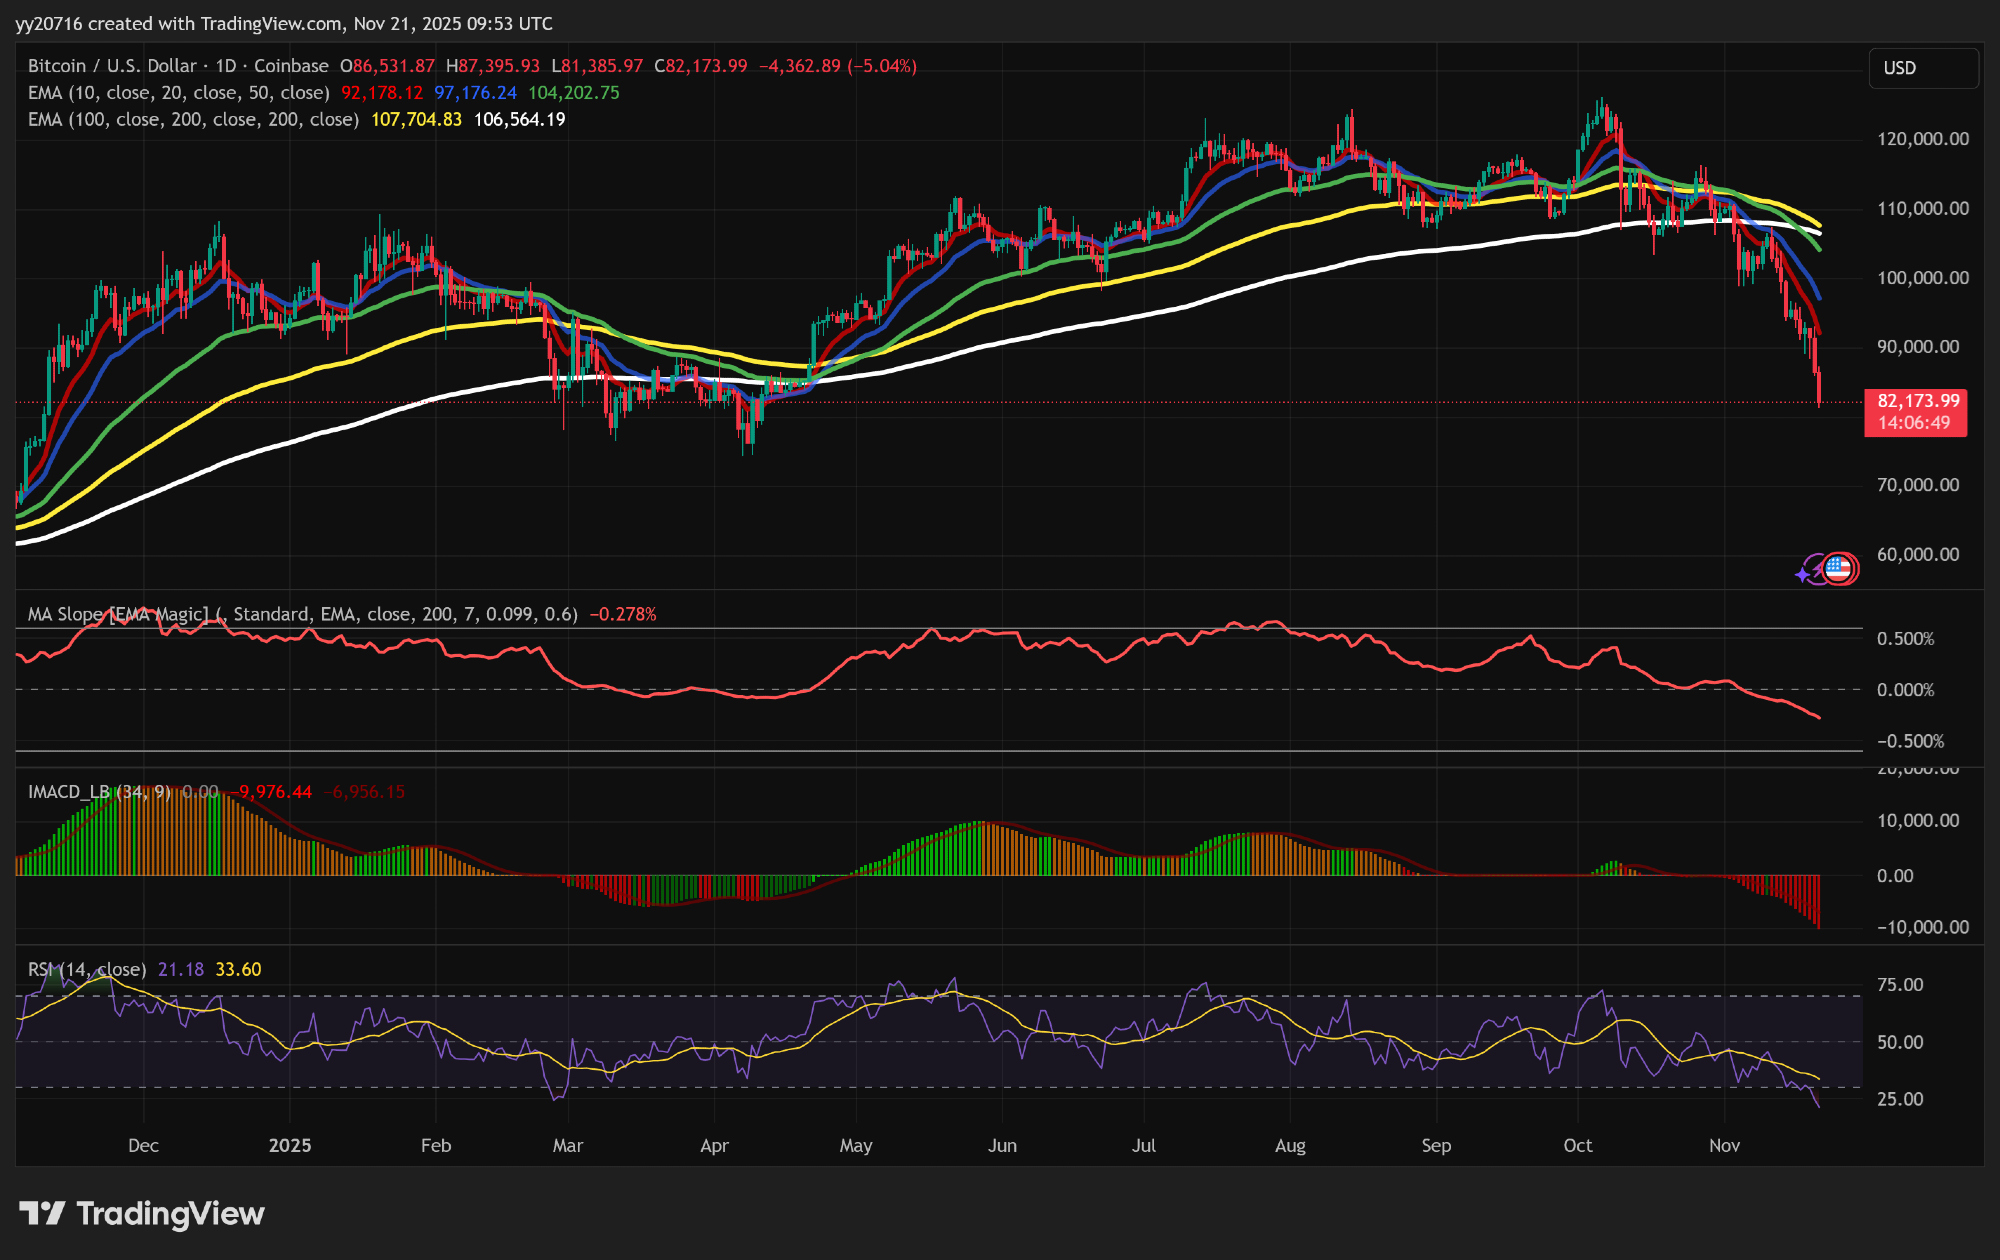
Task: Click the 120,000.00 price scale label
Action: [x=1922, y=139]
